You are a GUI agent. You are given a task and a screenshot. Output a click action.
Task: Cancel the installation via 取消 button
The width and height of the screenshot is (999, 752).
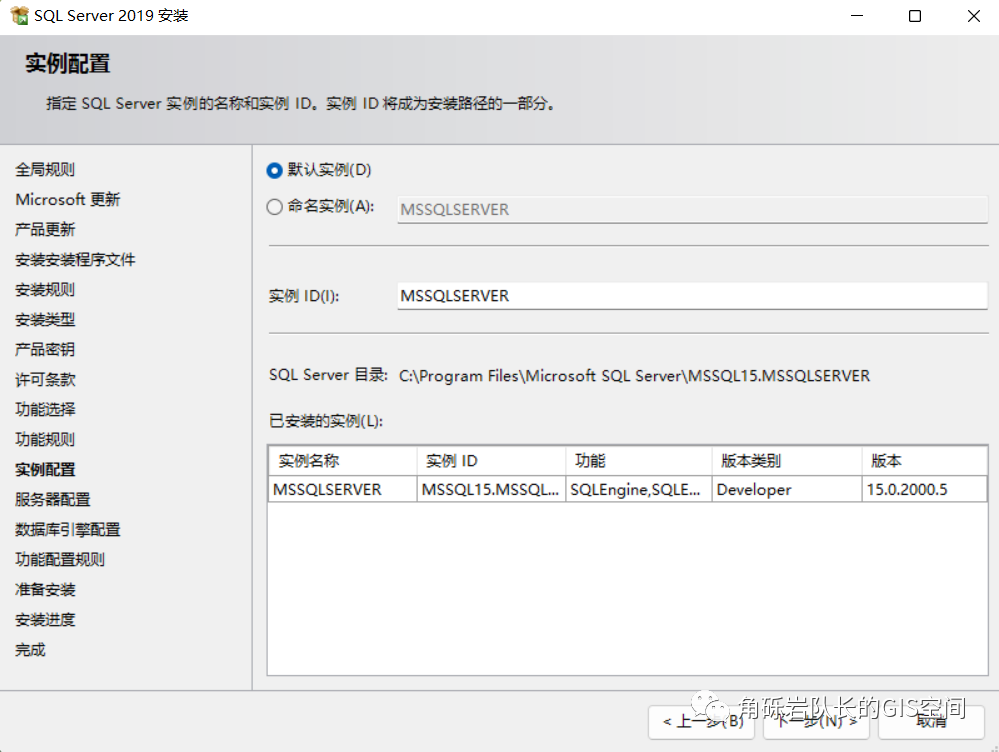click(929, 722)
